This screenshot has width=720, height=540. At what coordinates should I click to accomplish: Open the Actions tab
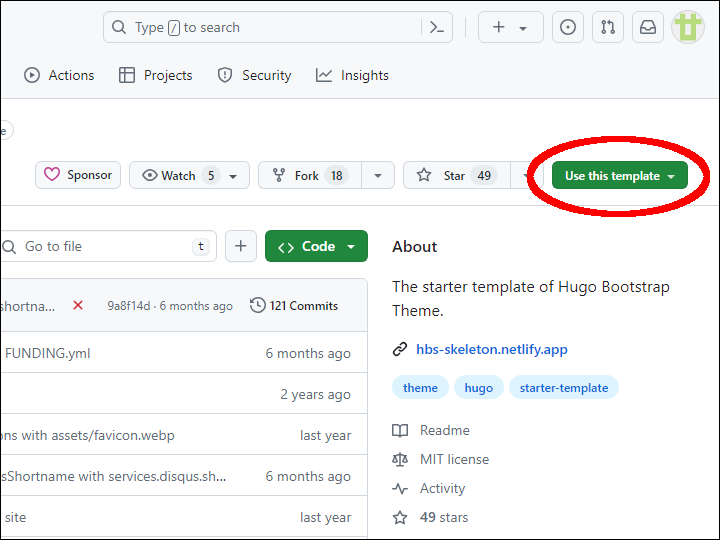click(59, 75)
